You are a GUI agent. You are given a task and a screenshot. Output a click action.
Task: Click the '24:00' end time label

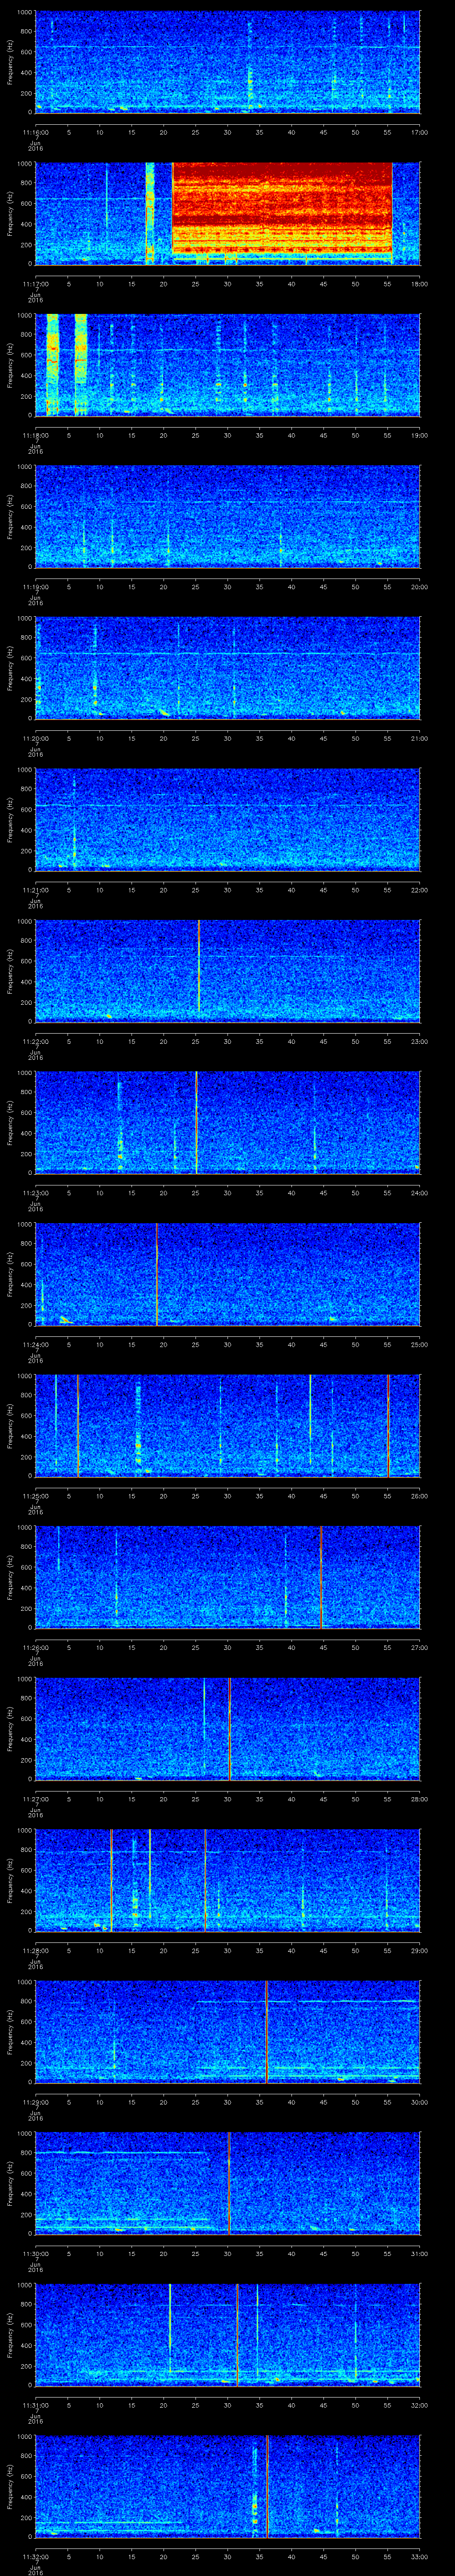coord(419,1192)
